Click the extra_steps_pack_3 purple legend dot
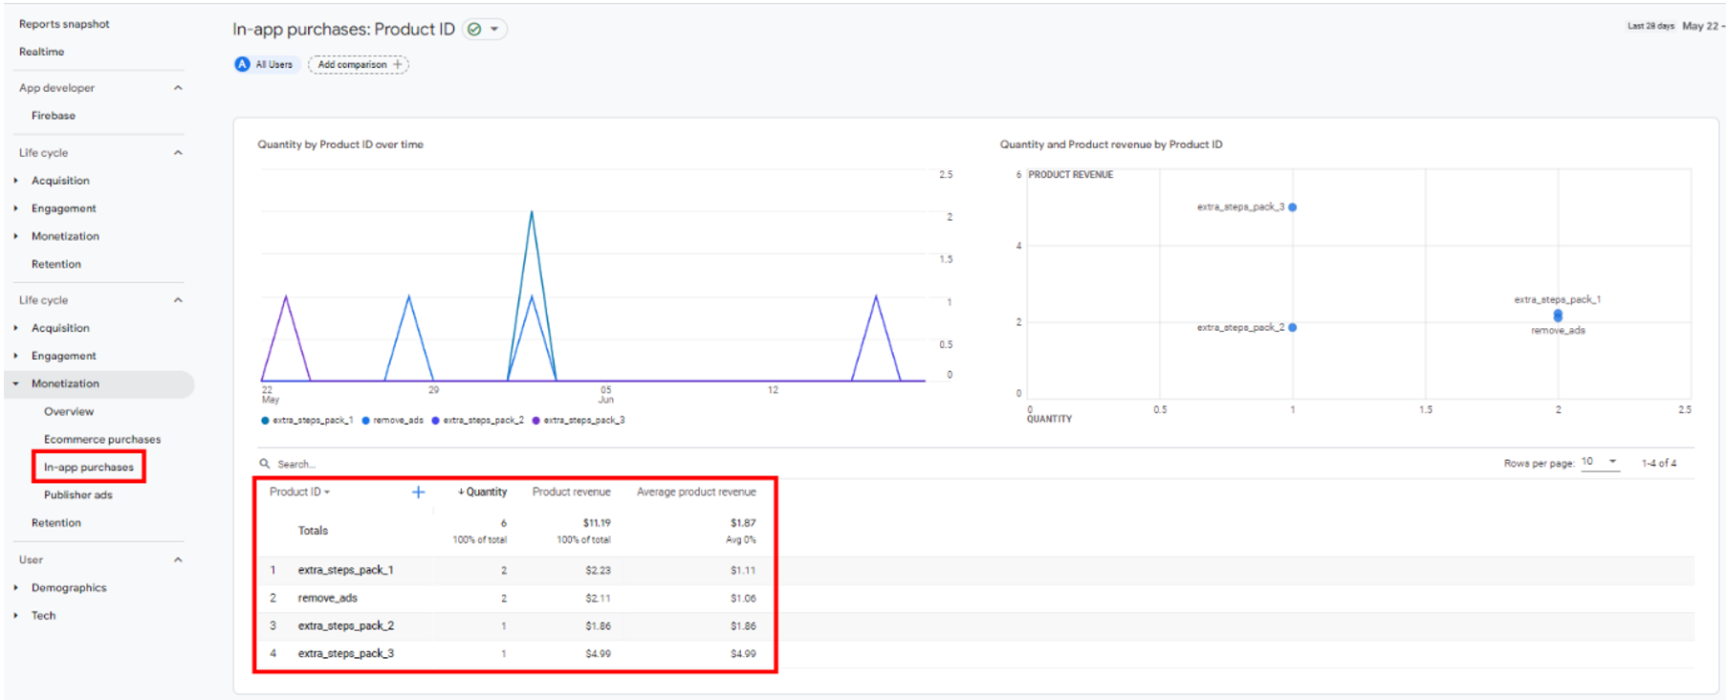The height and width of the screenshot is (700, 1726). tap(536, 420)
